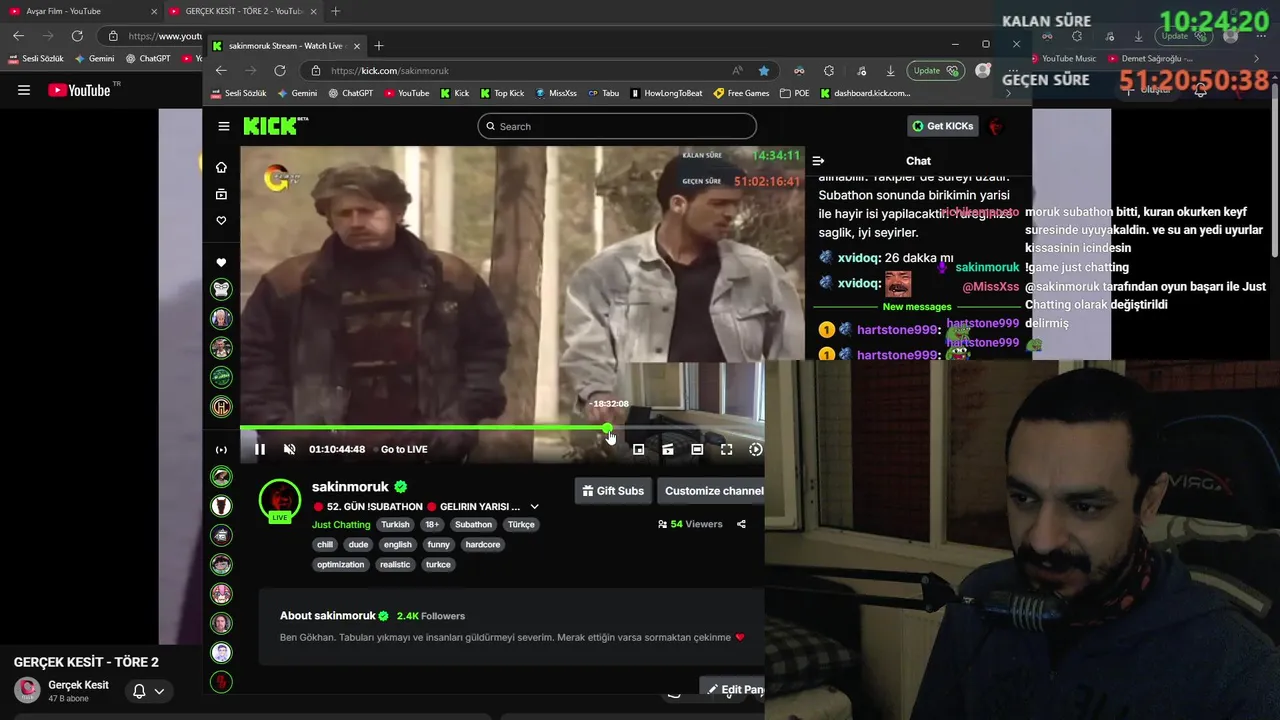The image size is (1280, 720).
Task: Open the HowLongToBeat bookmark
Action: click(x=666, y=93)
